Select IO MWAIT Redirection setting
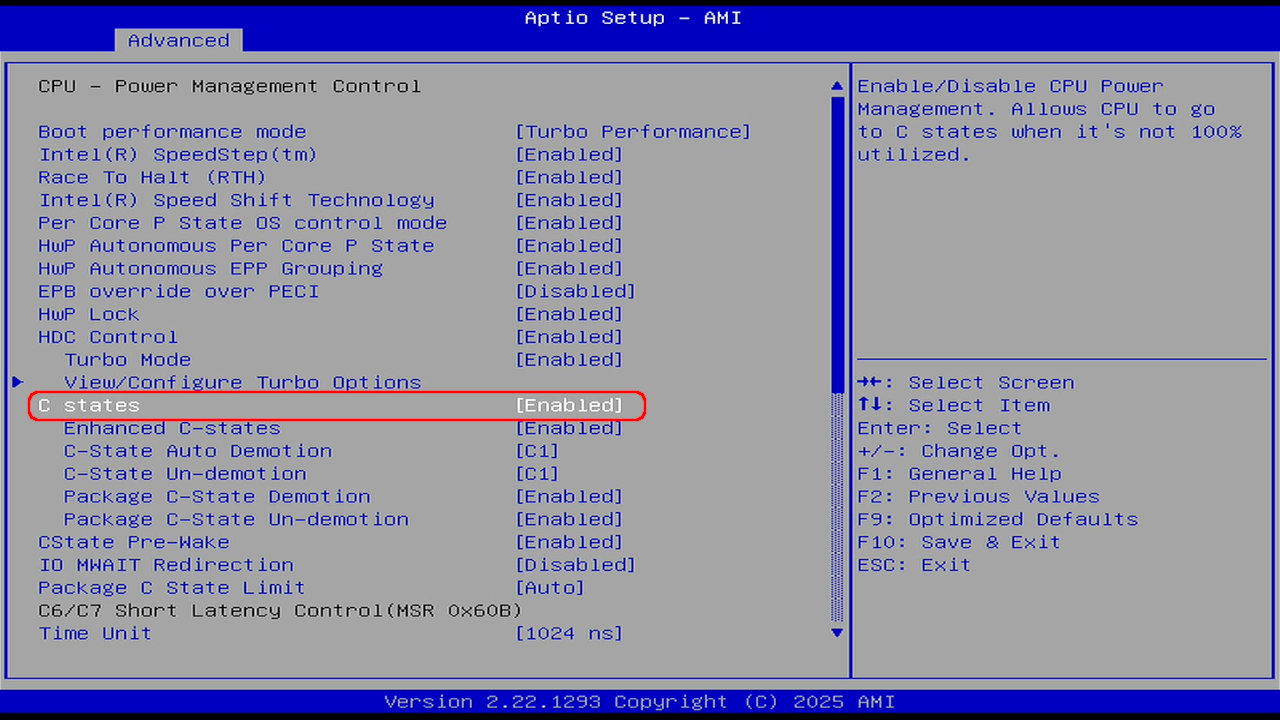The image size is (1280, 720). pos(337,565)
